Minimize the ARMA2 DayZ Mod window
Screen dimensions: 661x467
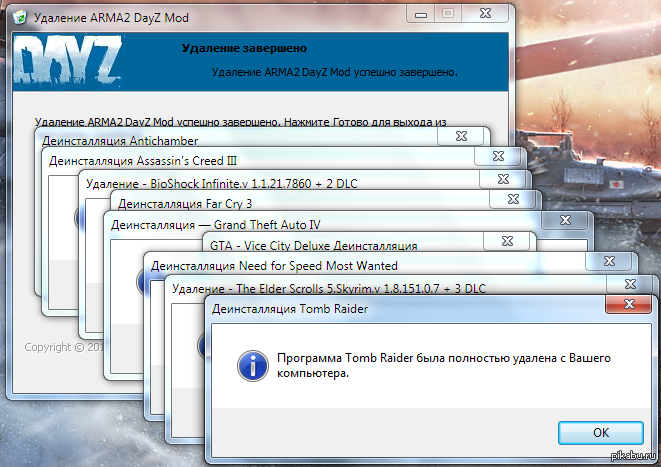pyautogui.click(x=421, y=14)
